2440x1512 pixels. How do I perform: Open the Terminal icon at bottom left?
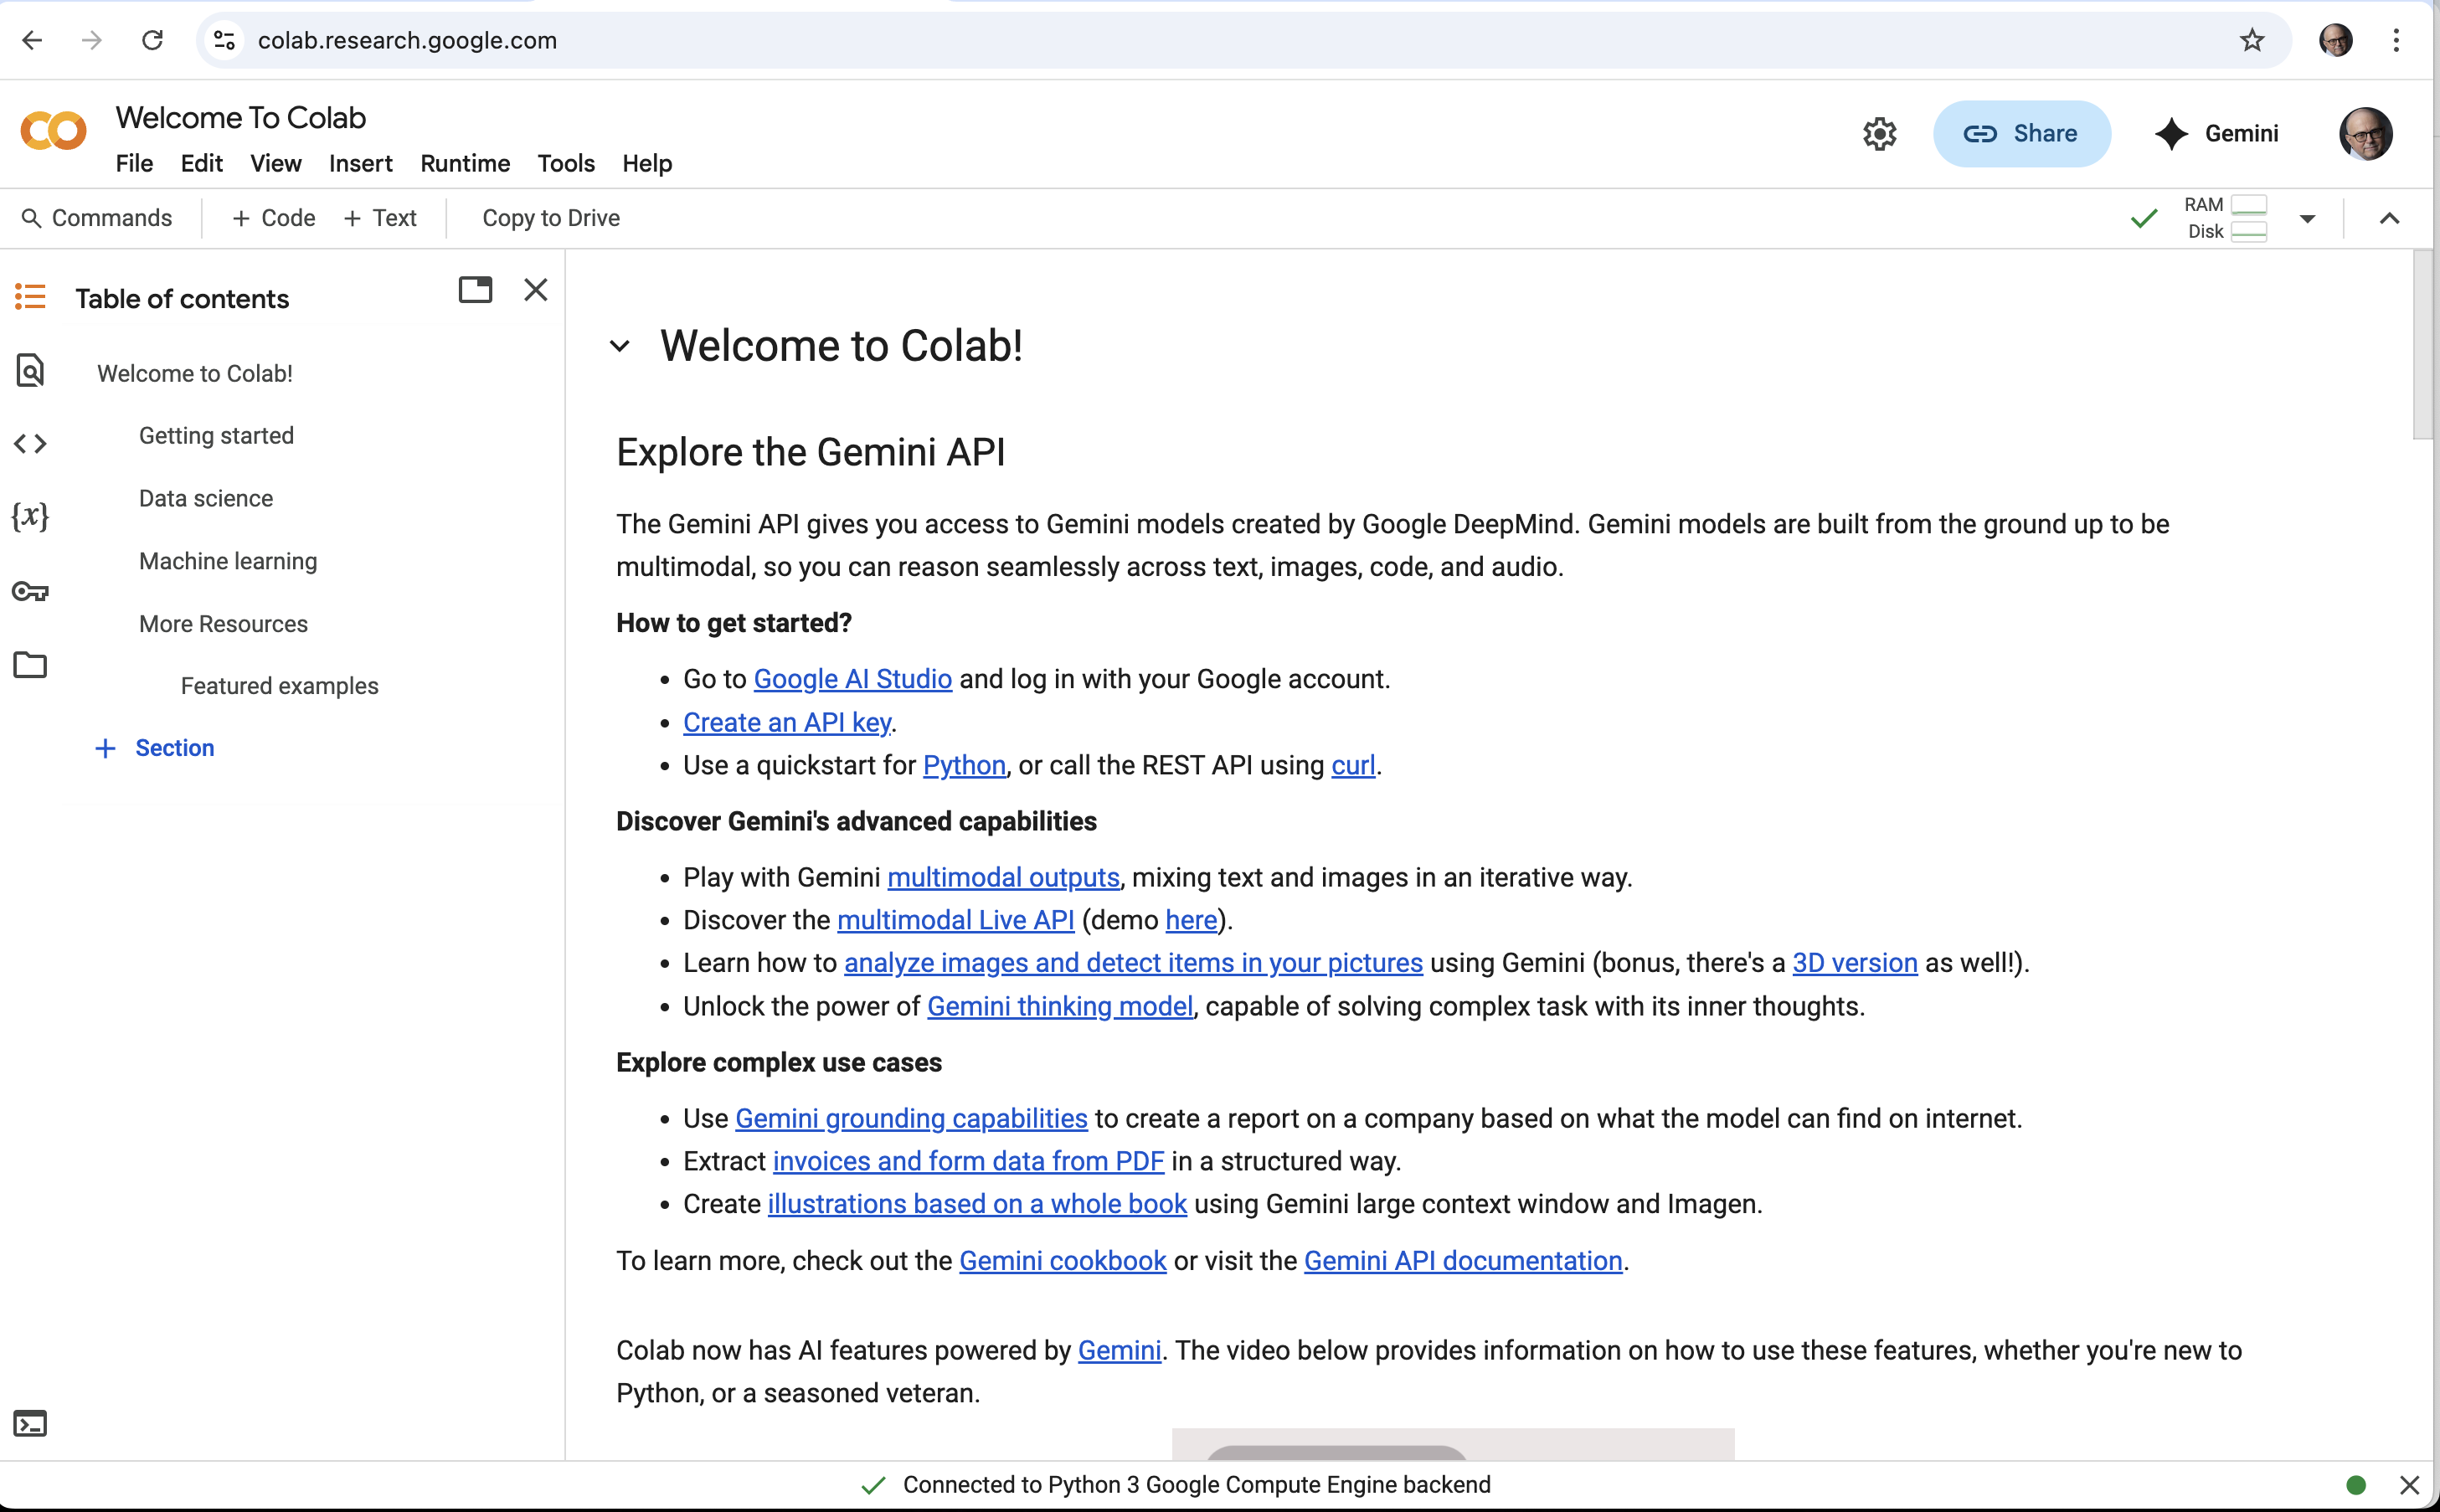[30, 1423]
